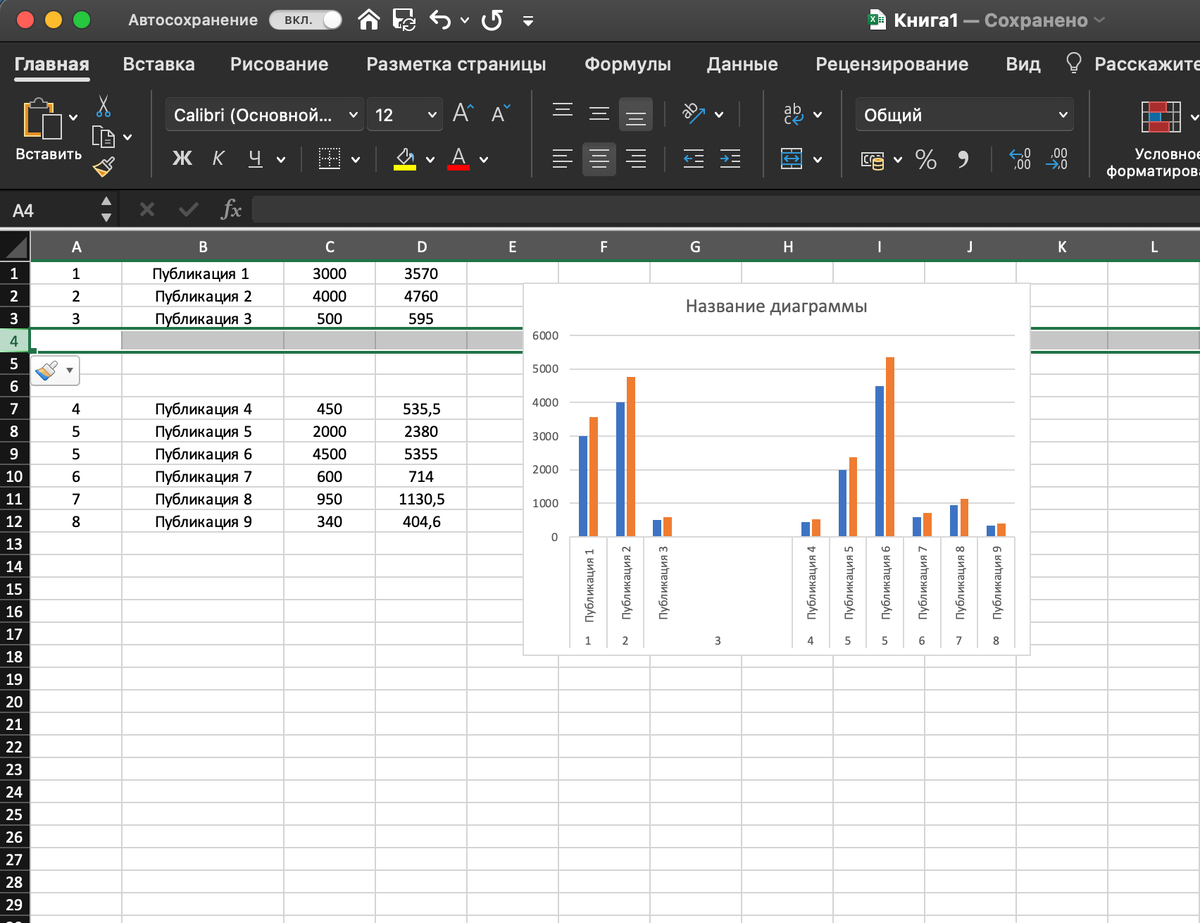This screenshot has height=923, width=1200.
Task: Expand the currency format arrow
Action: tap(897, 160)
